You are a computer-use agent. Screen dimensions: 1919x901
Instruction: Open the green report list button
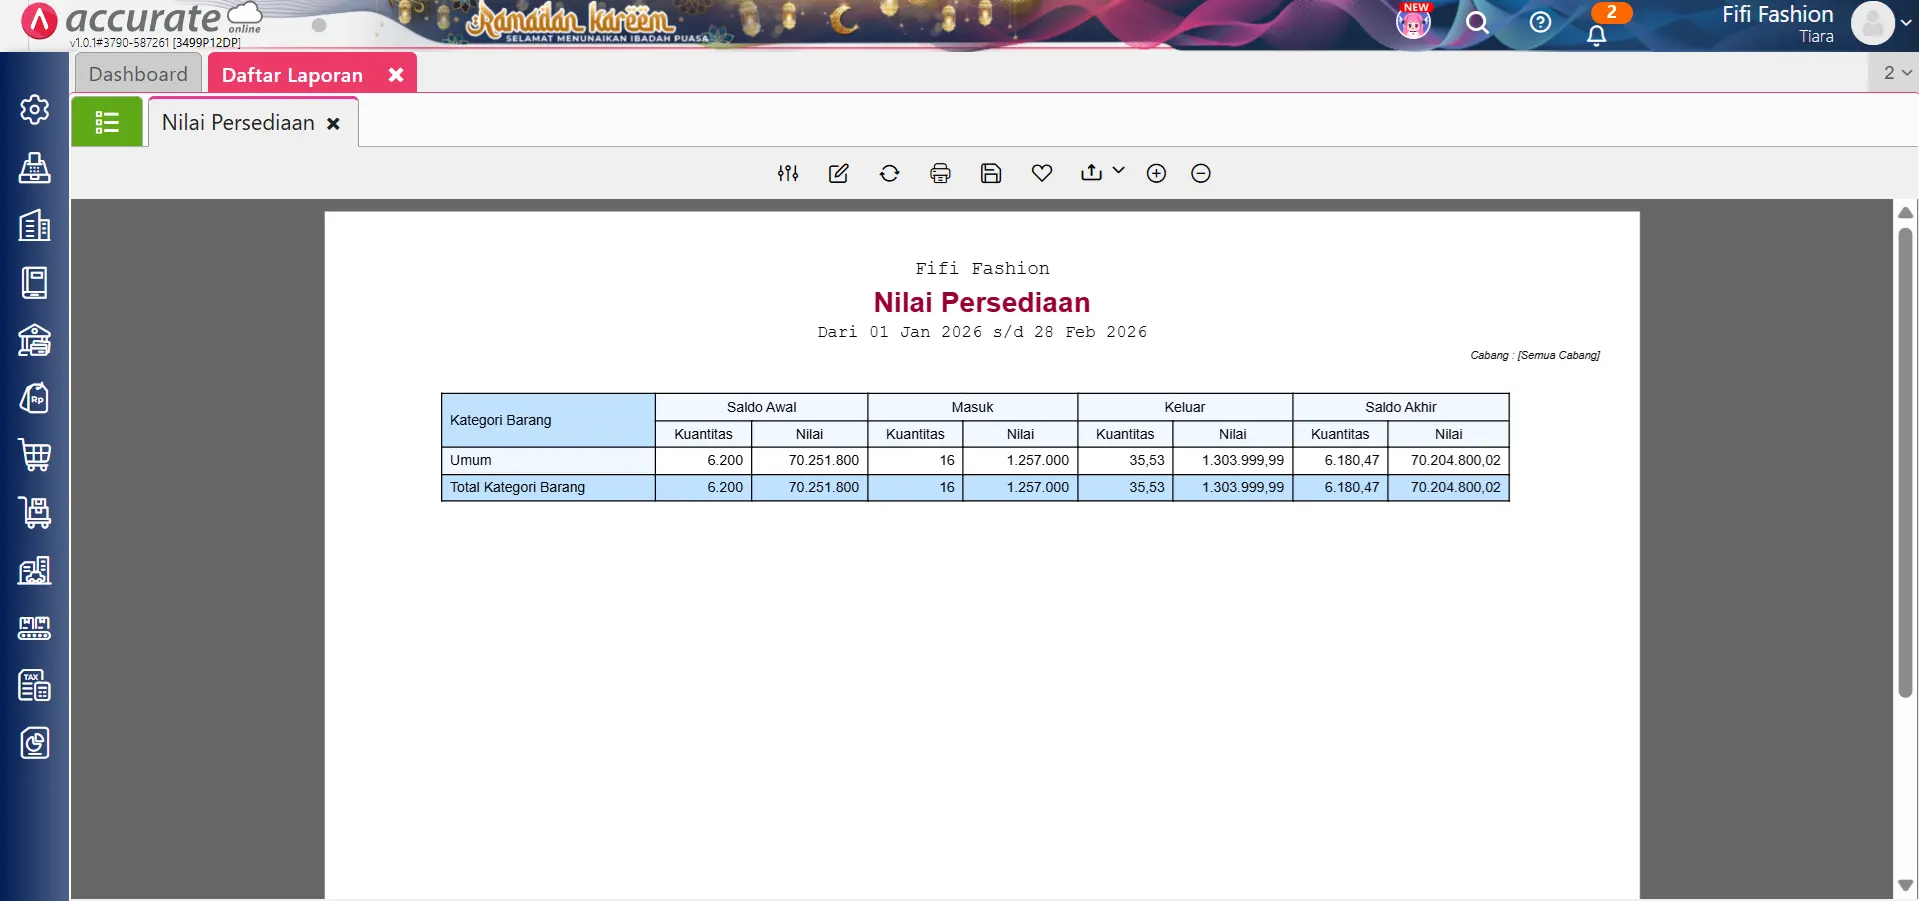[x=107, y=122]
